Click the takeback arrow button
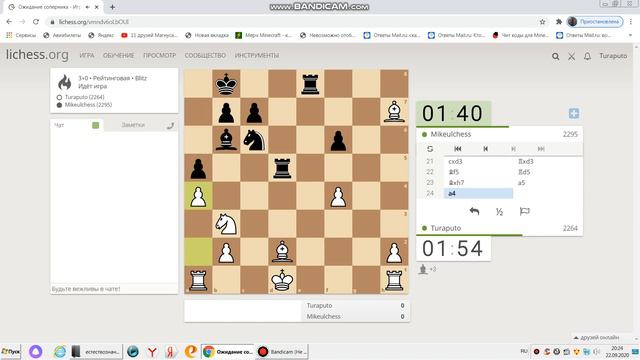The width and height of the screenshot is (640, 360). (x=474, y=211)
